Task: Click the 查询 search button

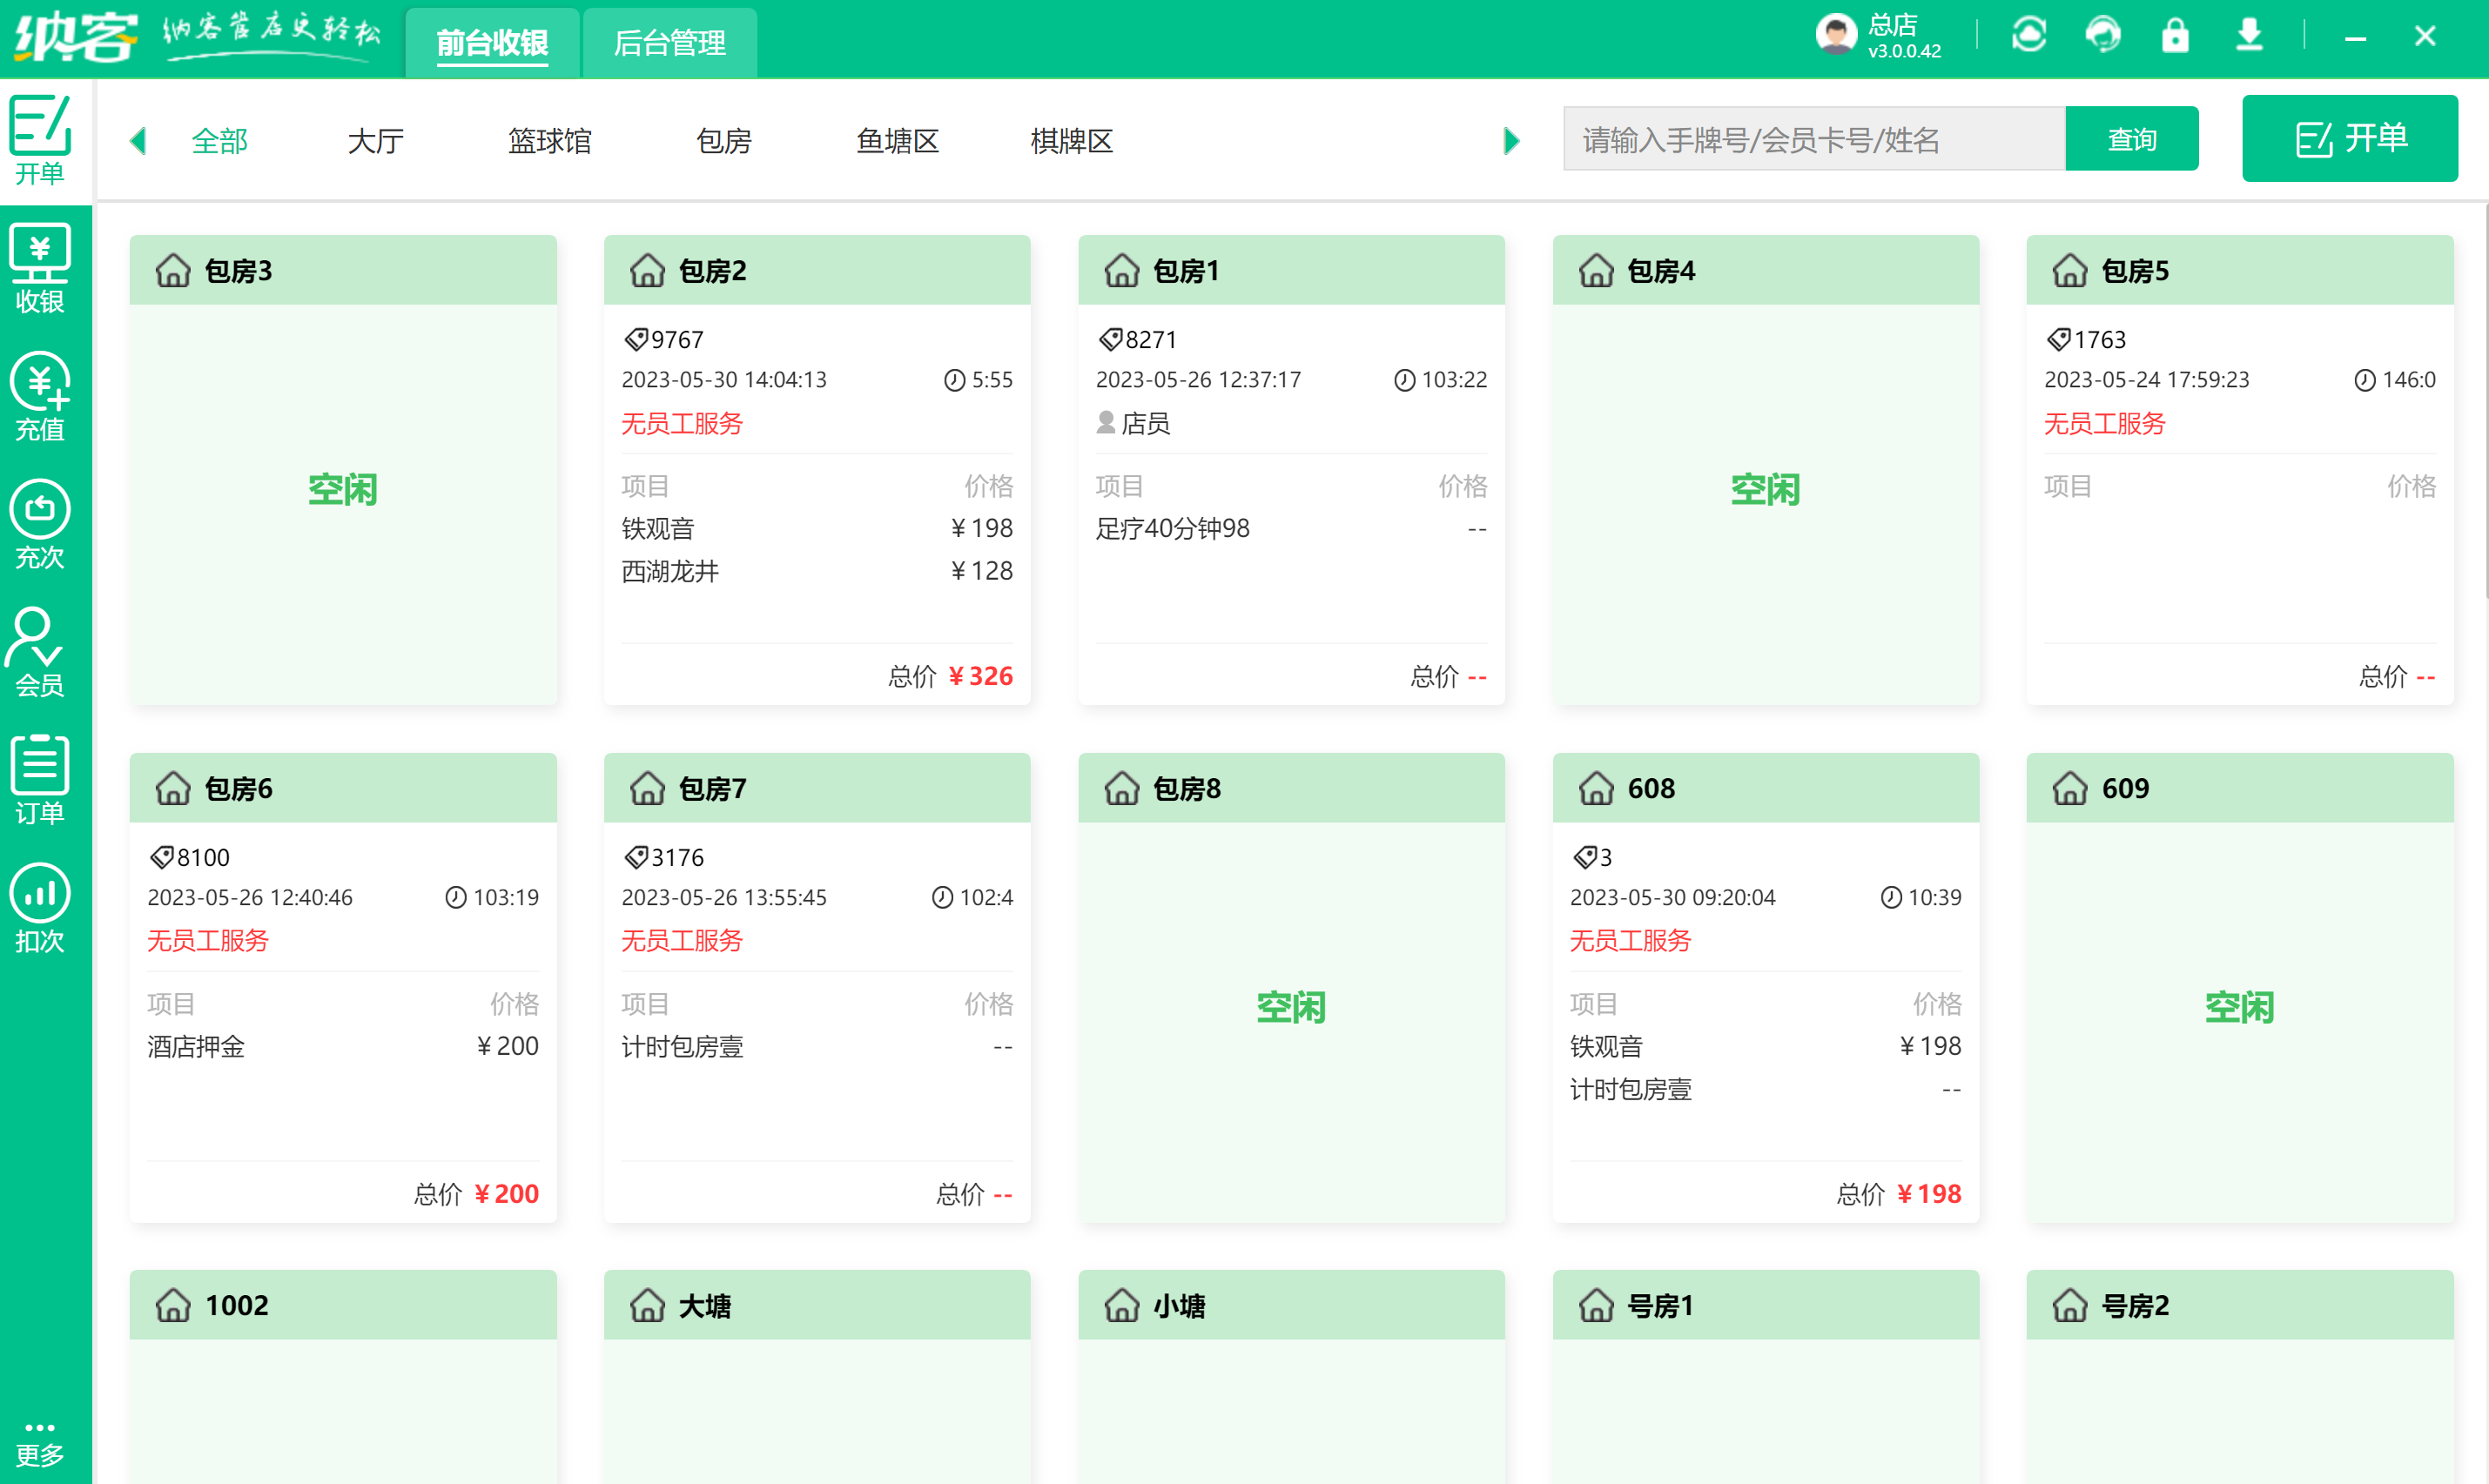Action: click(x=2131, y=138)
